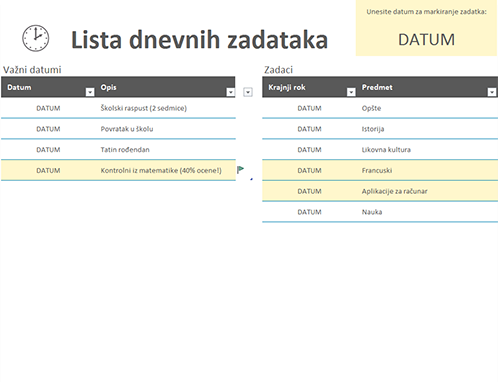The image size is (498, 382).
Task: Open the Opis column filter dropdown
Action: [x=230, y=92]
